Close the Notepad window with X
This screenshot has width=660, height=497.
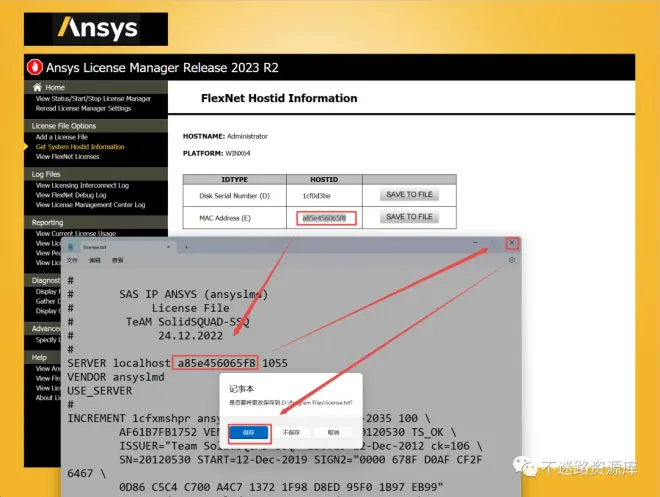[x=512, y=243]
